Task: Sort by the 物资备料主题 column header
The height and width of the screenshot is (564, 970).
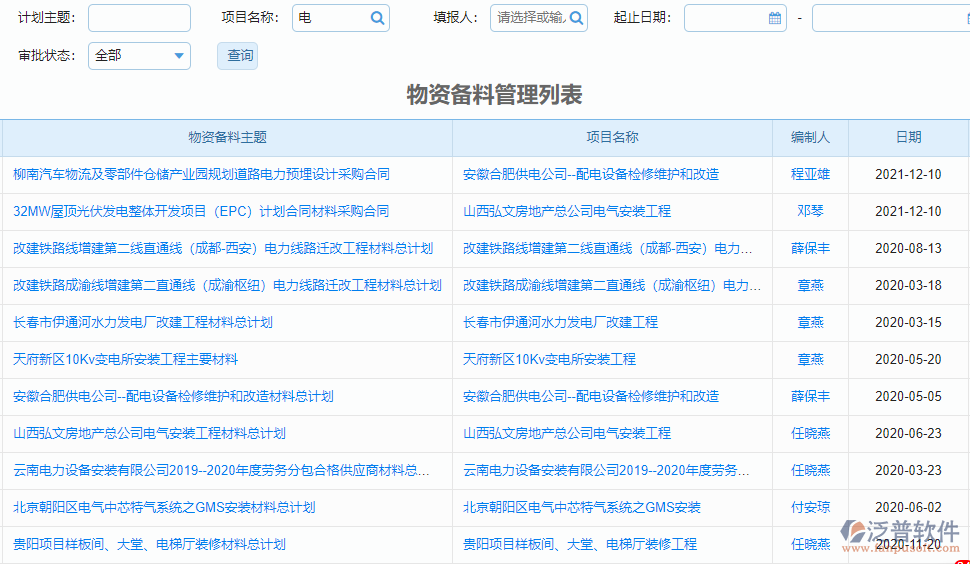Action: (x=227, y=137)
